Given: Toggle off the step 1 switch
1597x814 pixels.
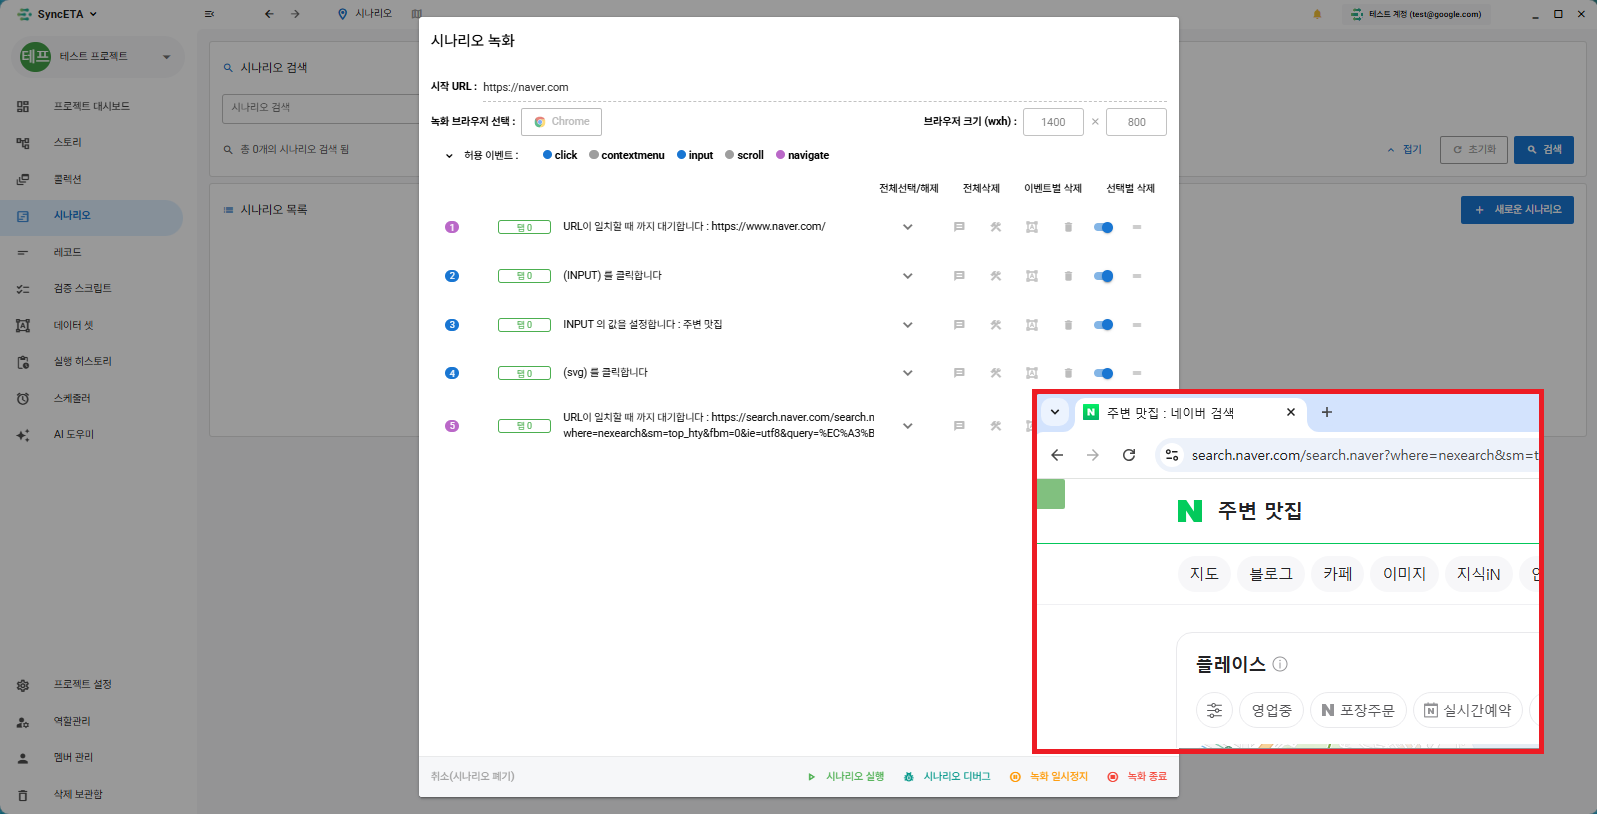Looking at the screenshot, I should click(x=1103, y=227).
